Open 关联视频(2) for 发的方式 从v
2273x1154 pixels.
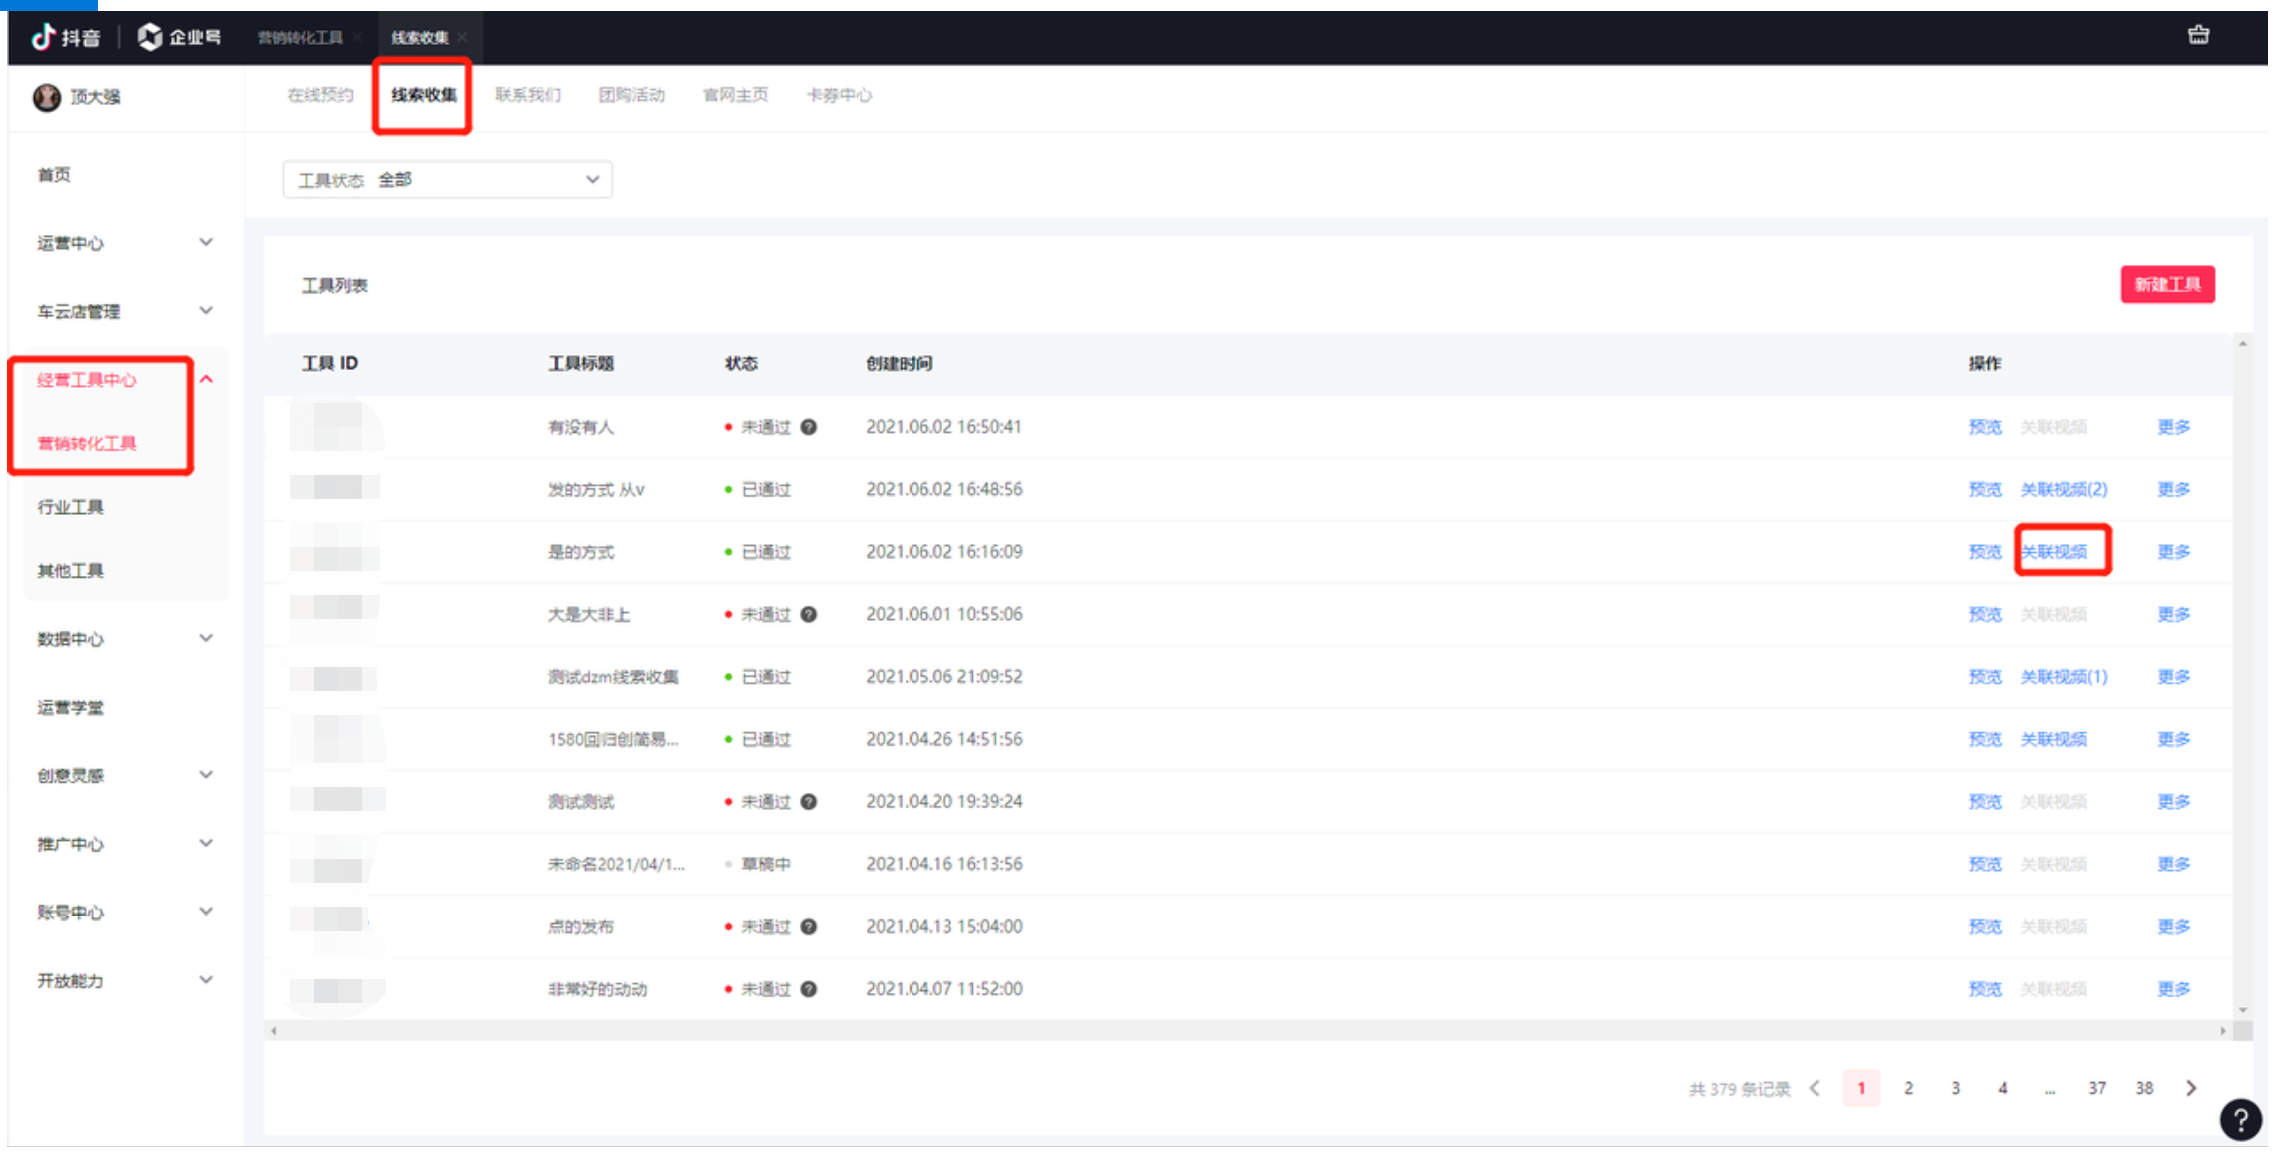[x=2064, y=489]
